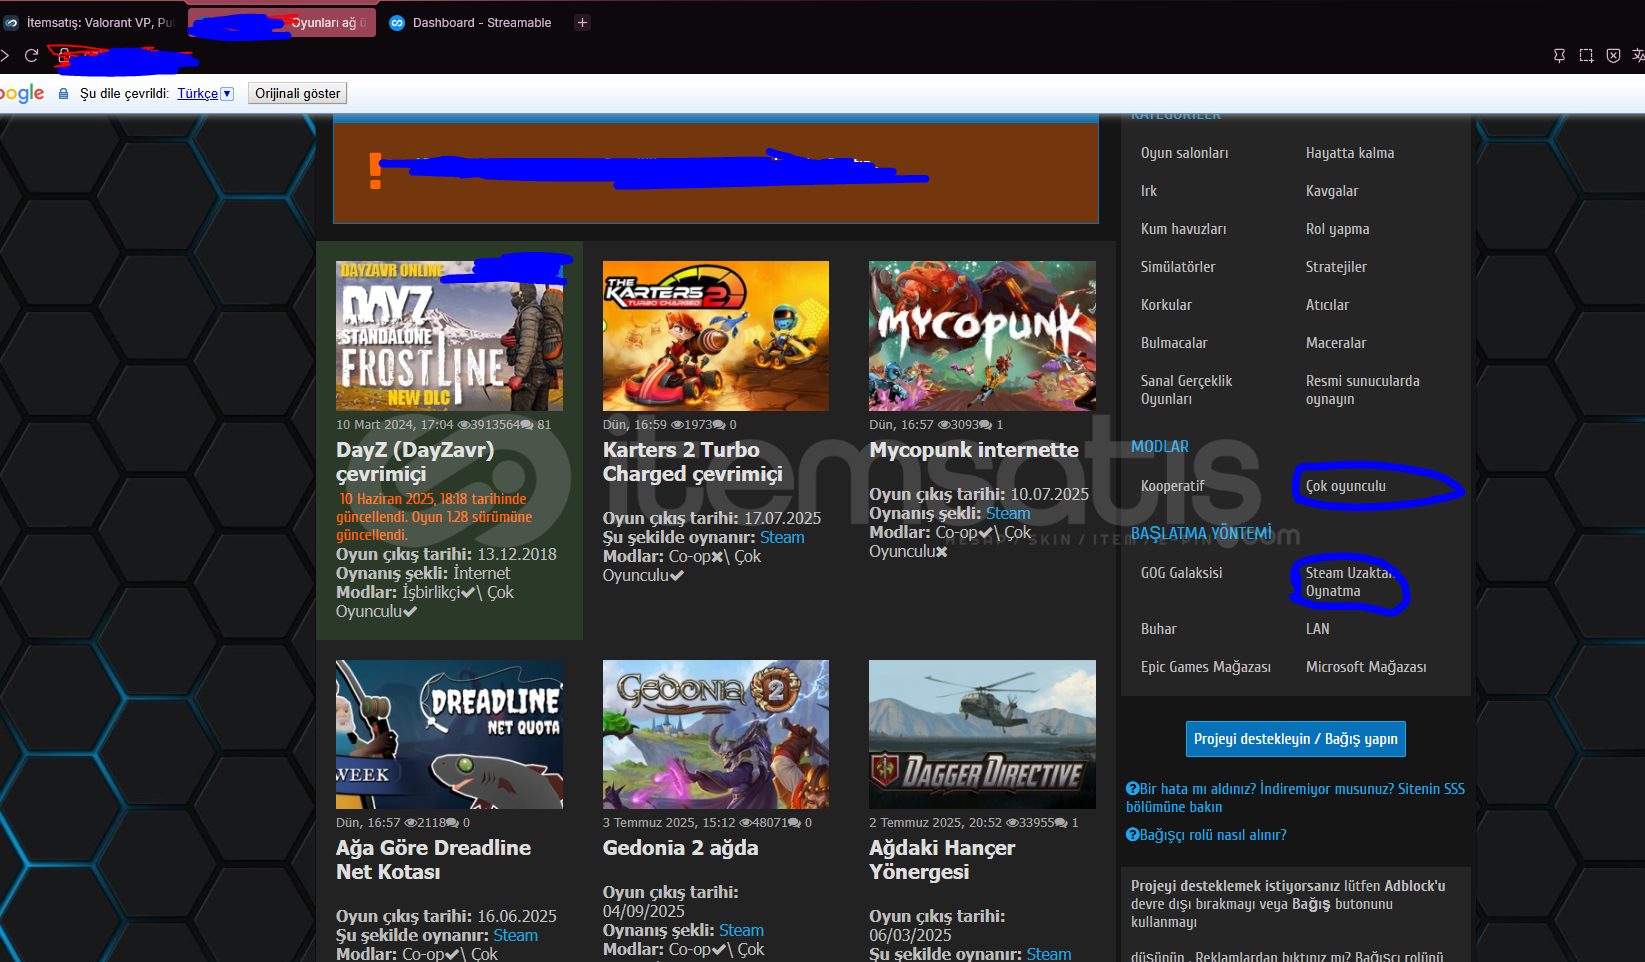This screenshot has height=962, width=1645.
Task: Open the Gedonia 2 game thumbnail
Action: pyautogui.click(x=716, y=734)
